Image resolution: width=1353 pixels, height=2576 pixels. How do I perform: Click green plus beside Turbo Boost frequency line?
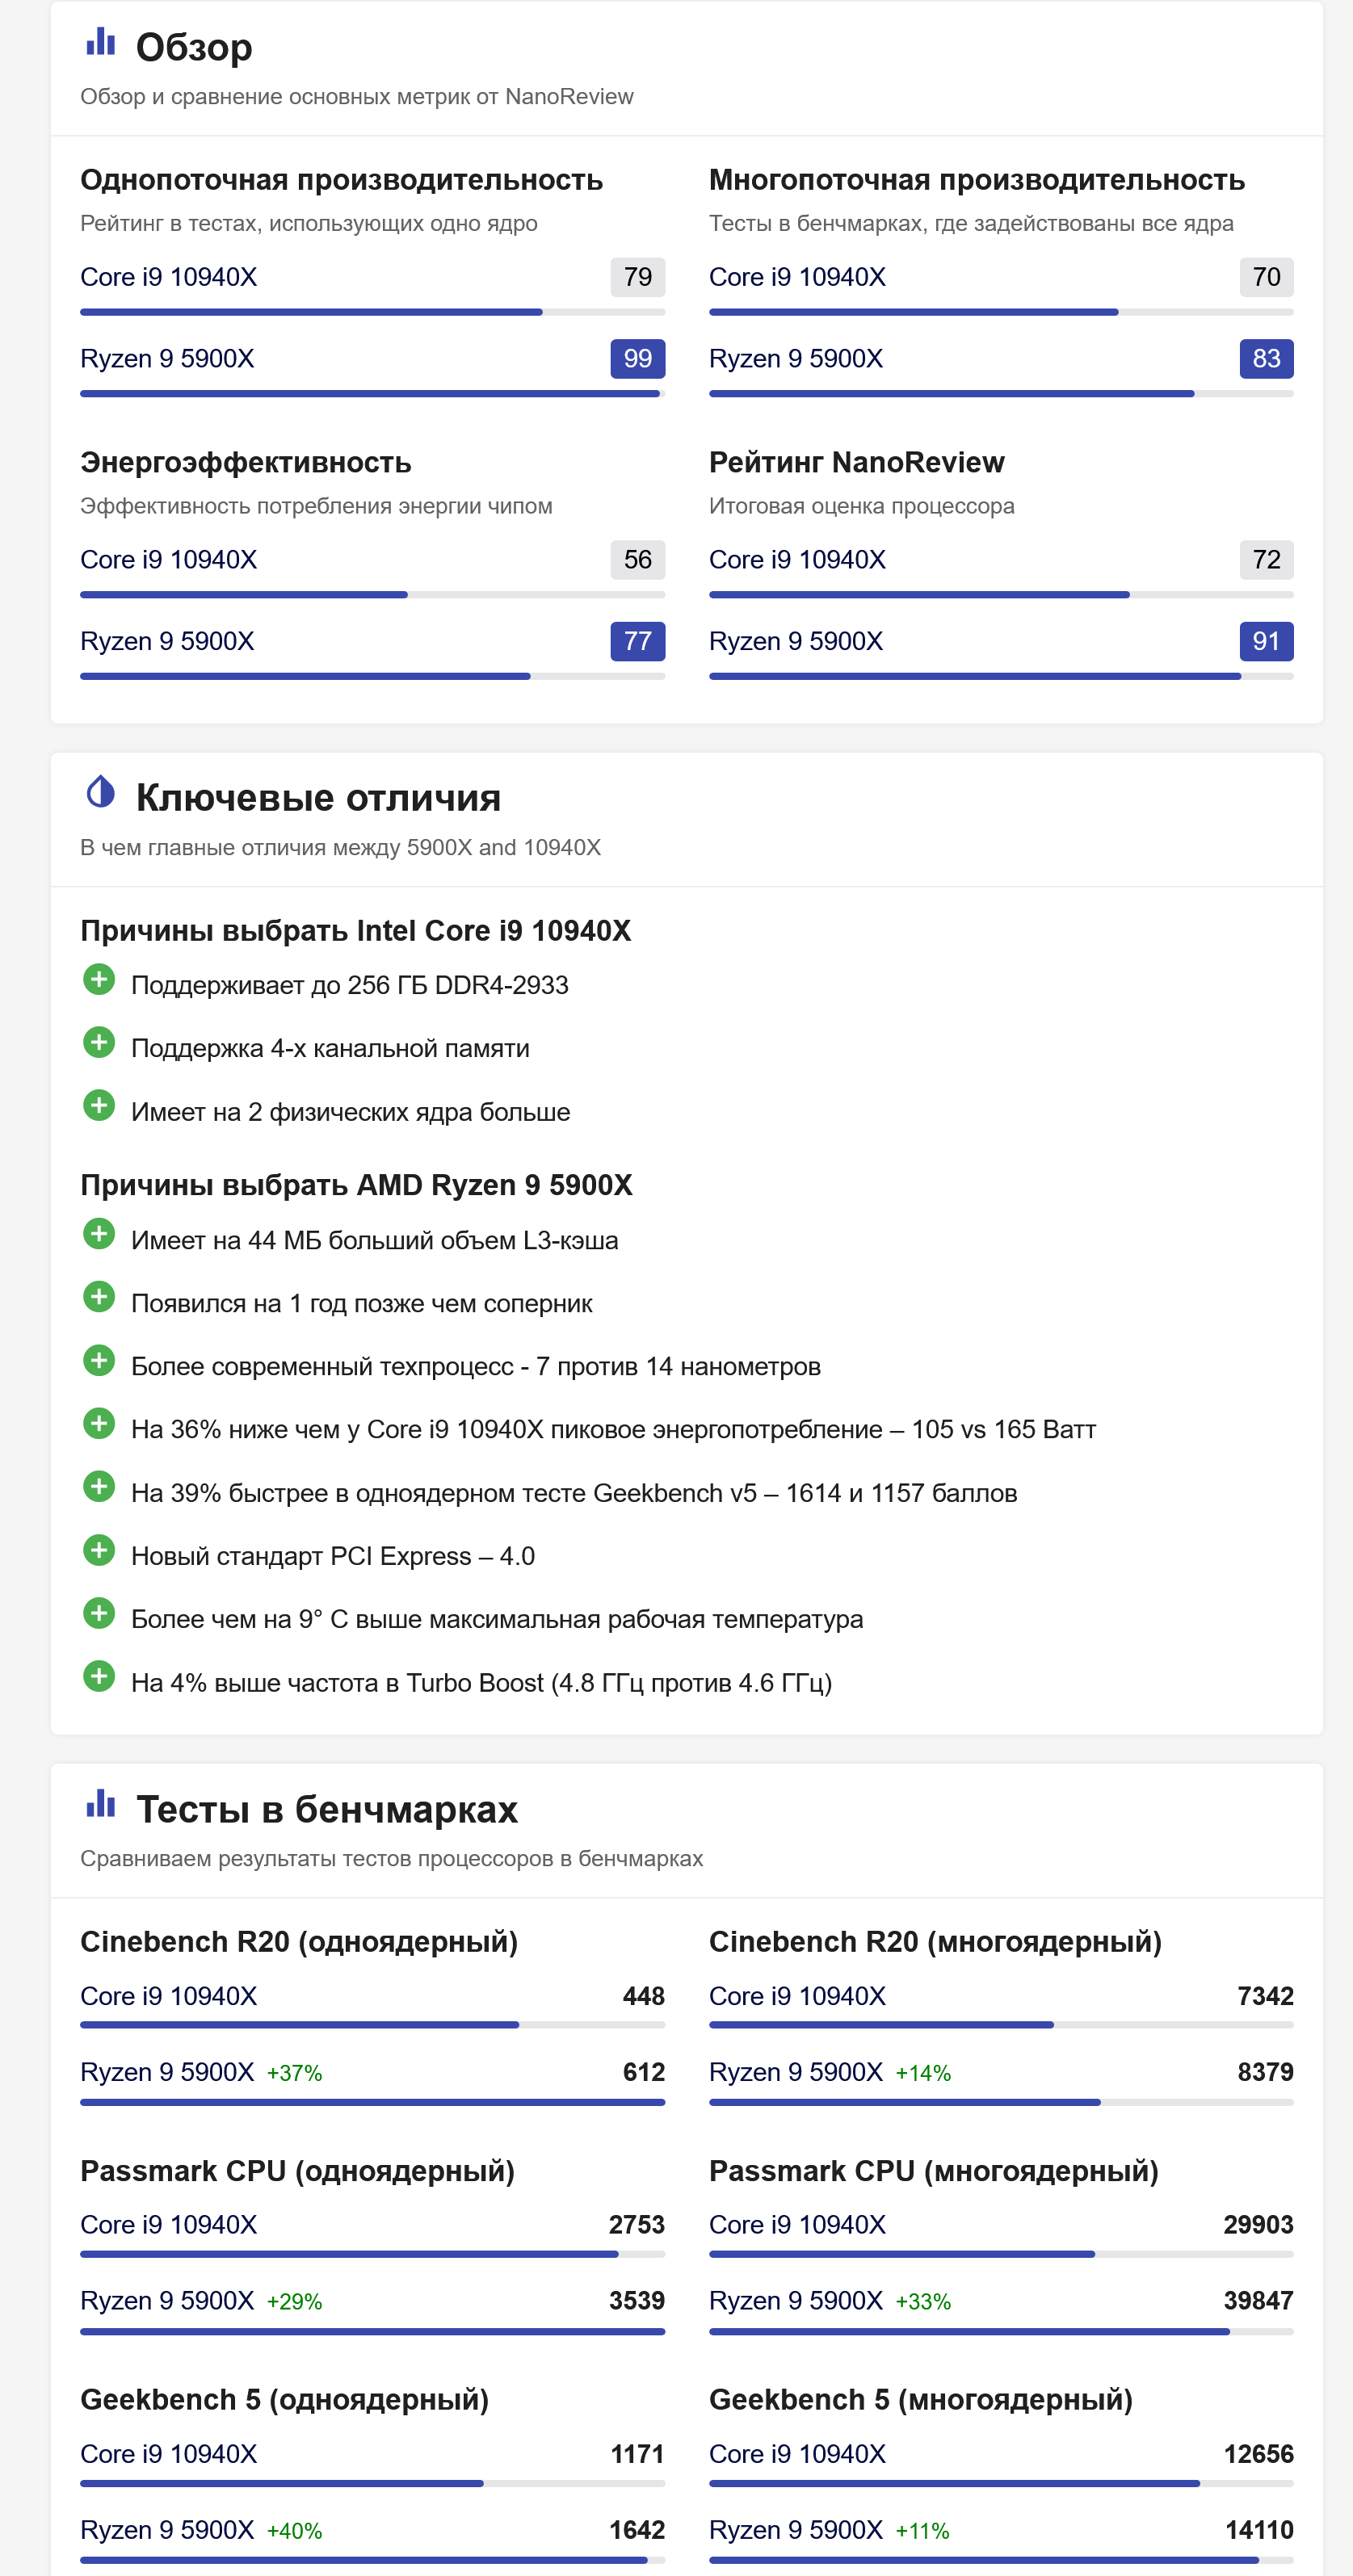coord(99,1677)
